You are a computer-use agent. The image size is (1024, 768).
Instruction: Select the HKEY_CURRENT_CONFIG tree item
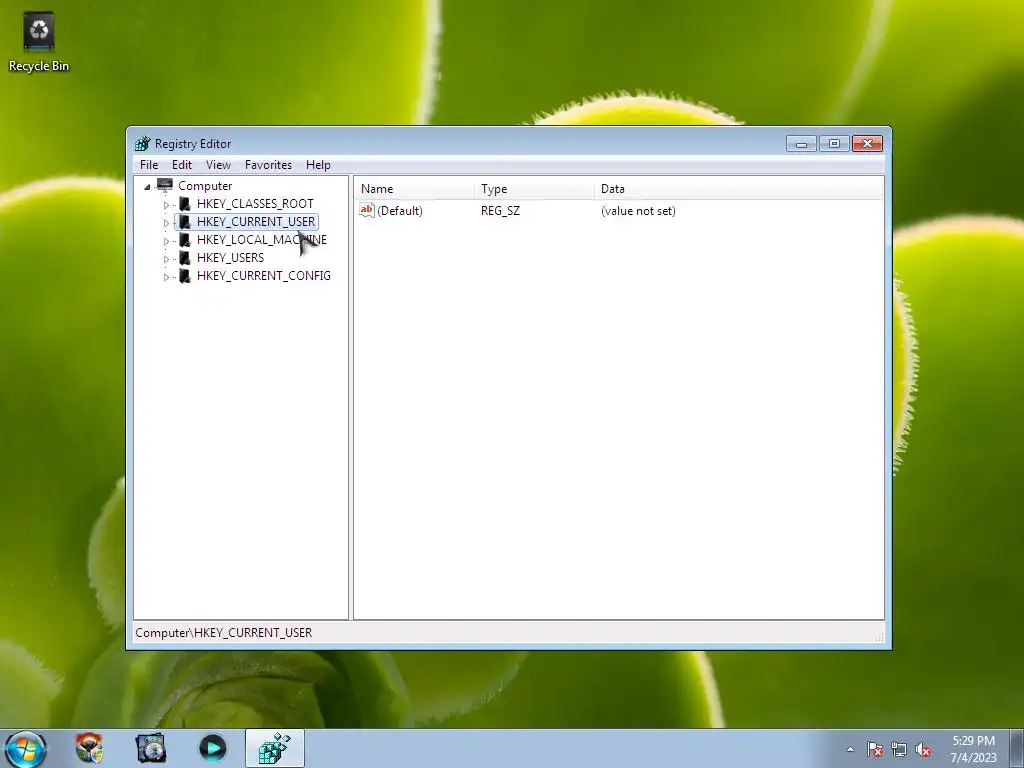[x=263, y=276]
